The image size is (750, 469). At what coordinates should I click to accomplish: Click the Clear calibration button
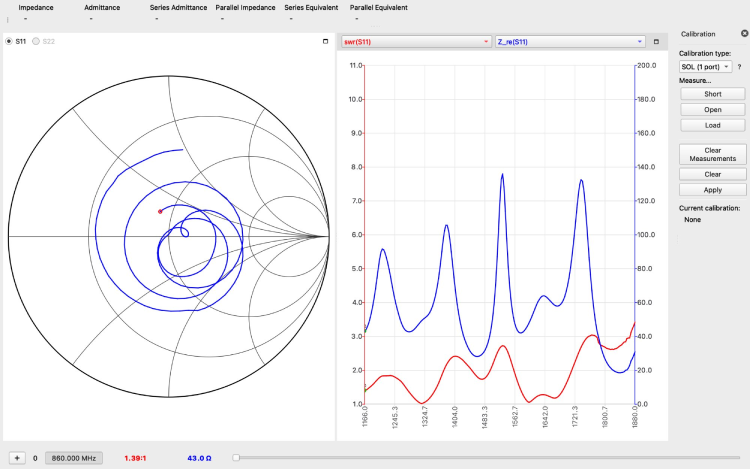712,174
